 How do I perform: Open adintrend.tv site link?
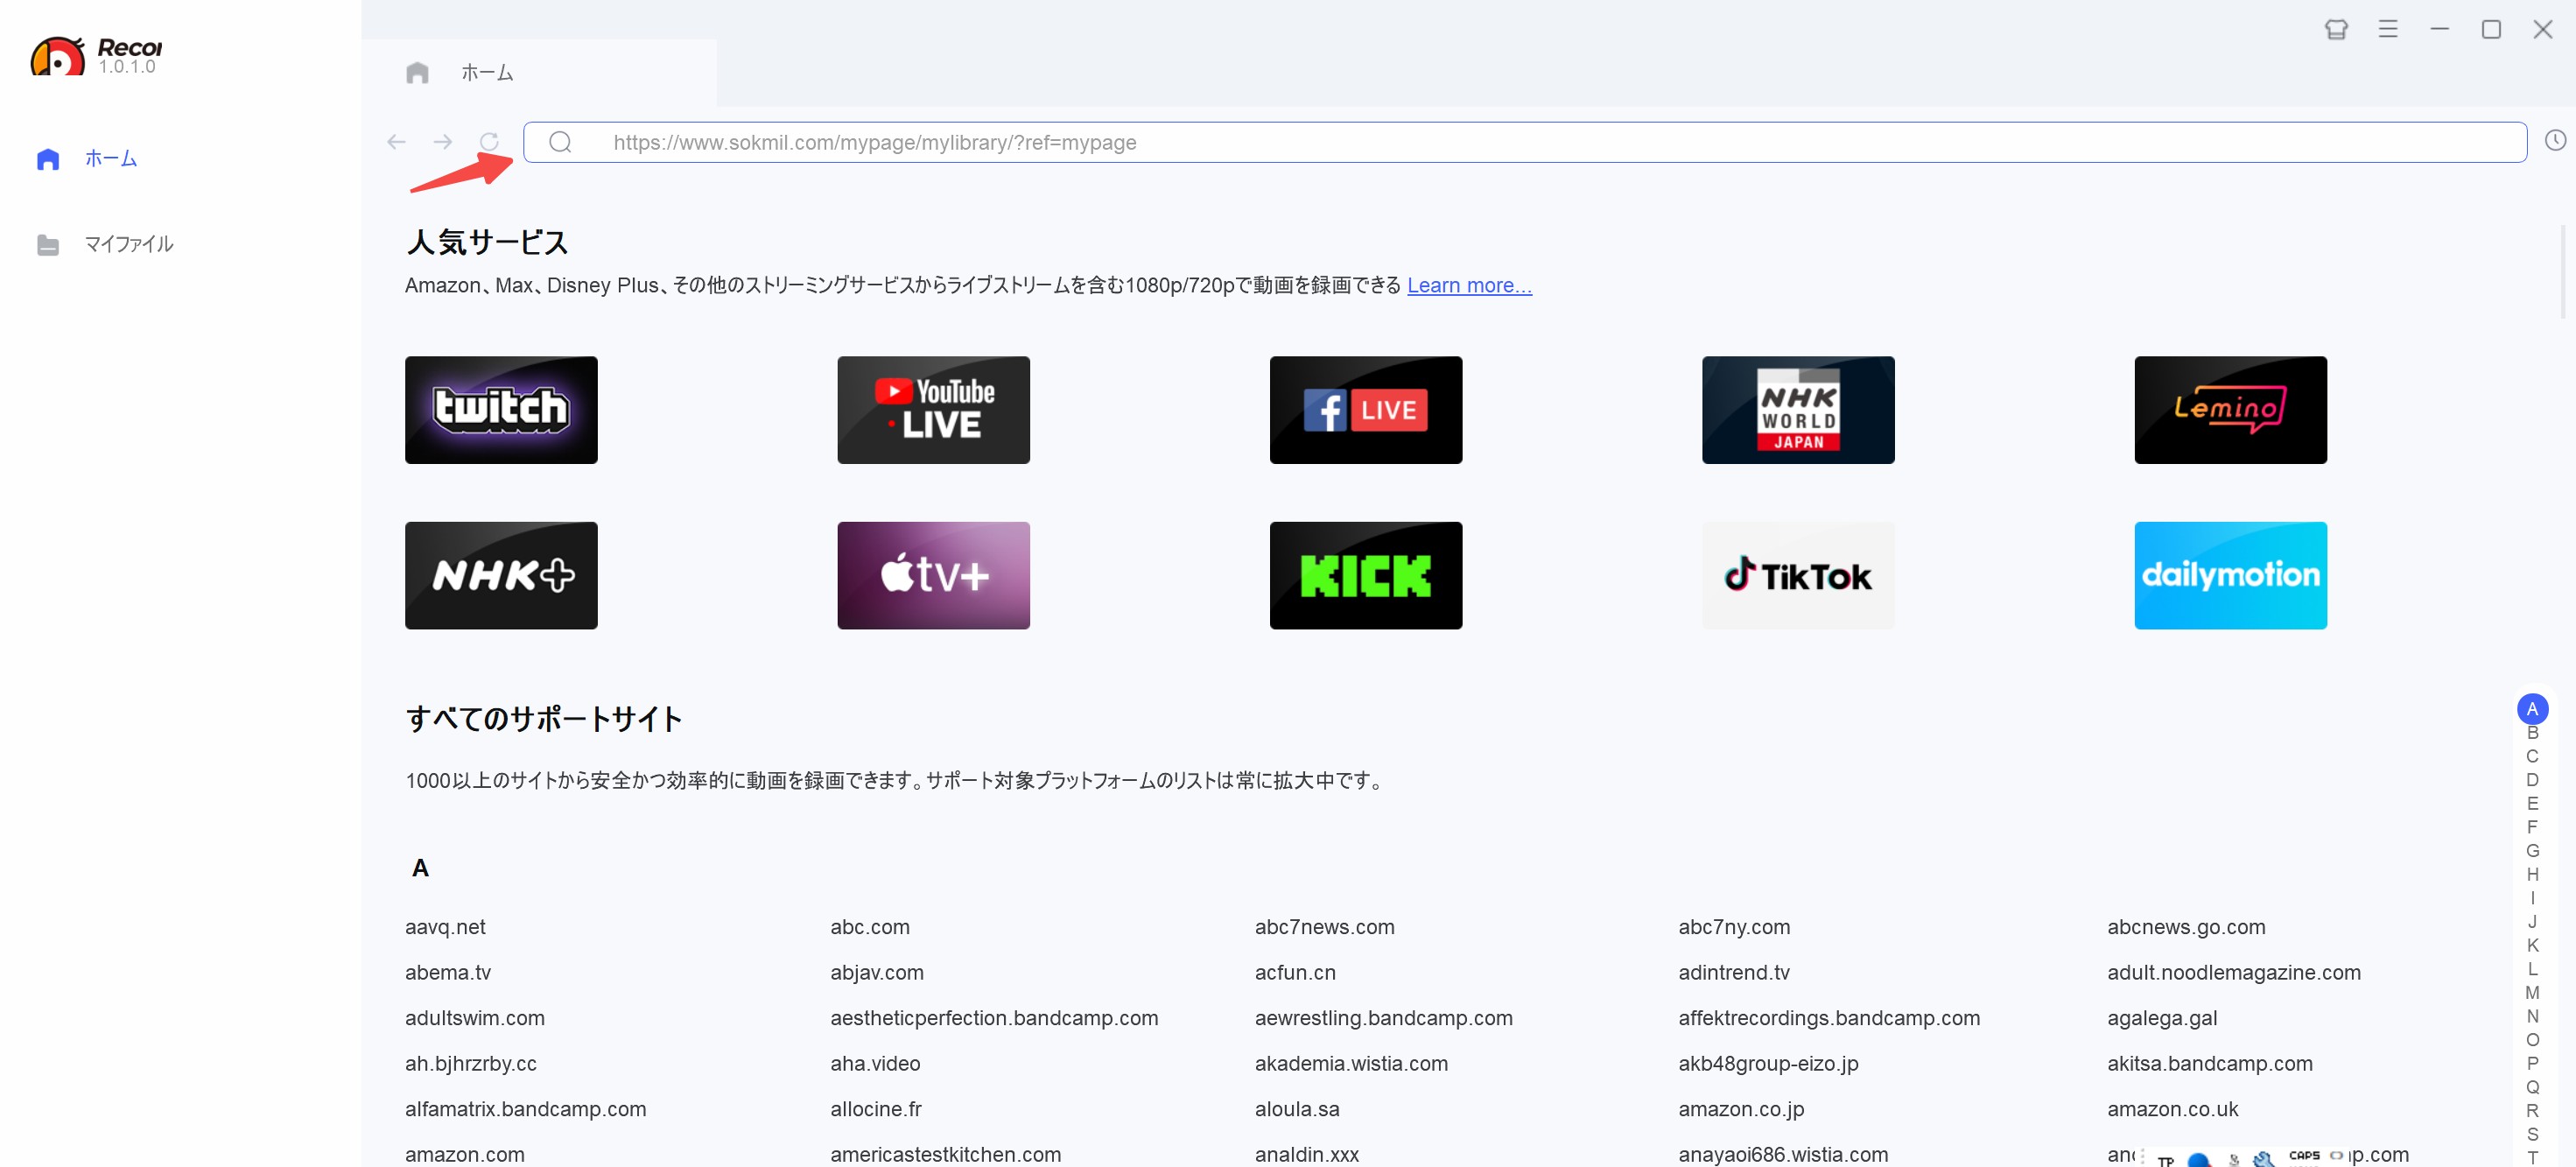(1734, 972)
